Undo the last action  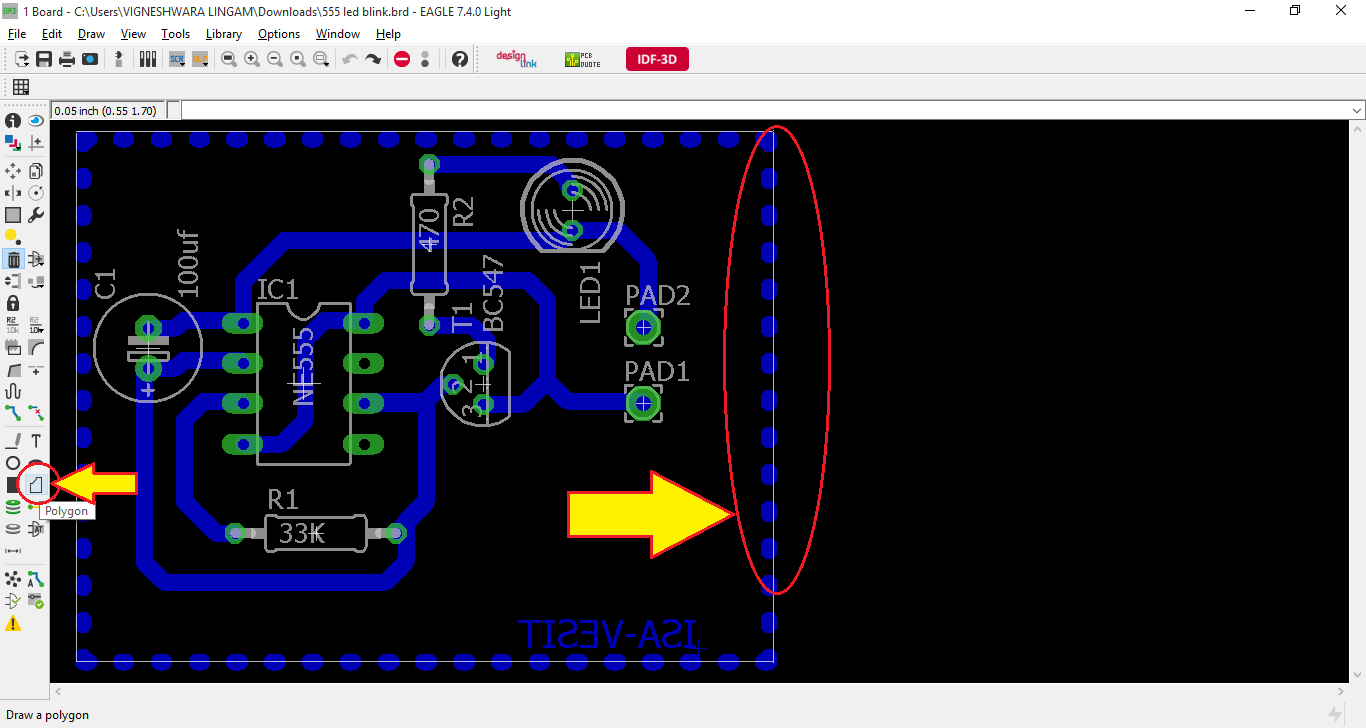[348, 58]
